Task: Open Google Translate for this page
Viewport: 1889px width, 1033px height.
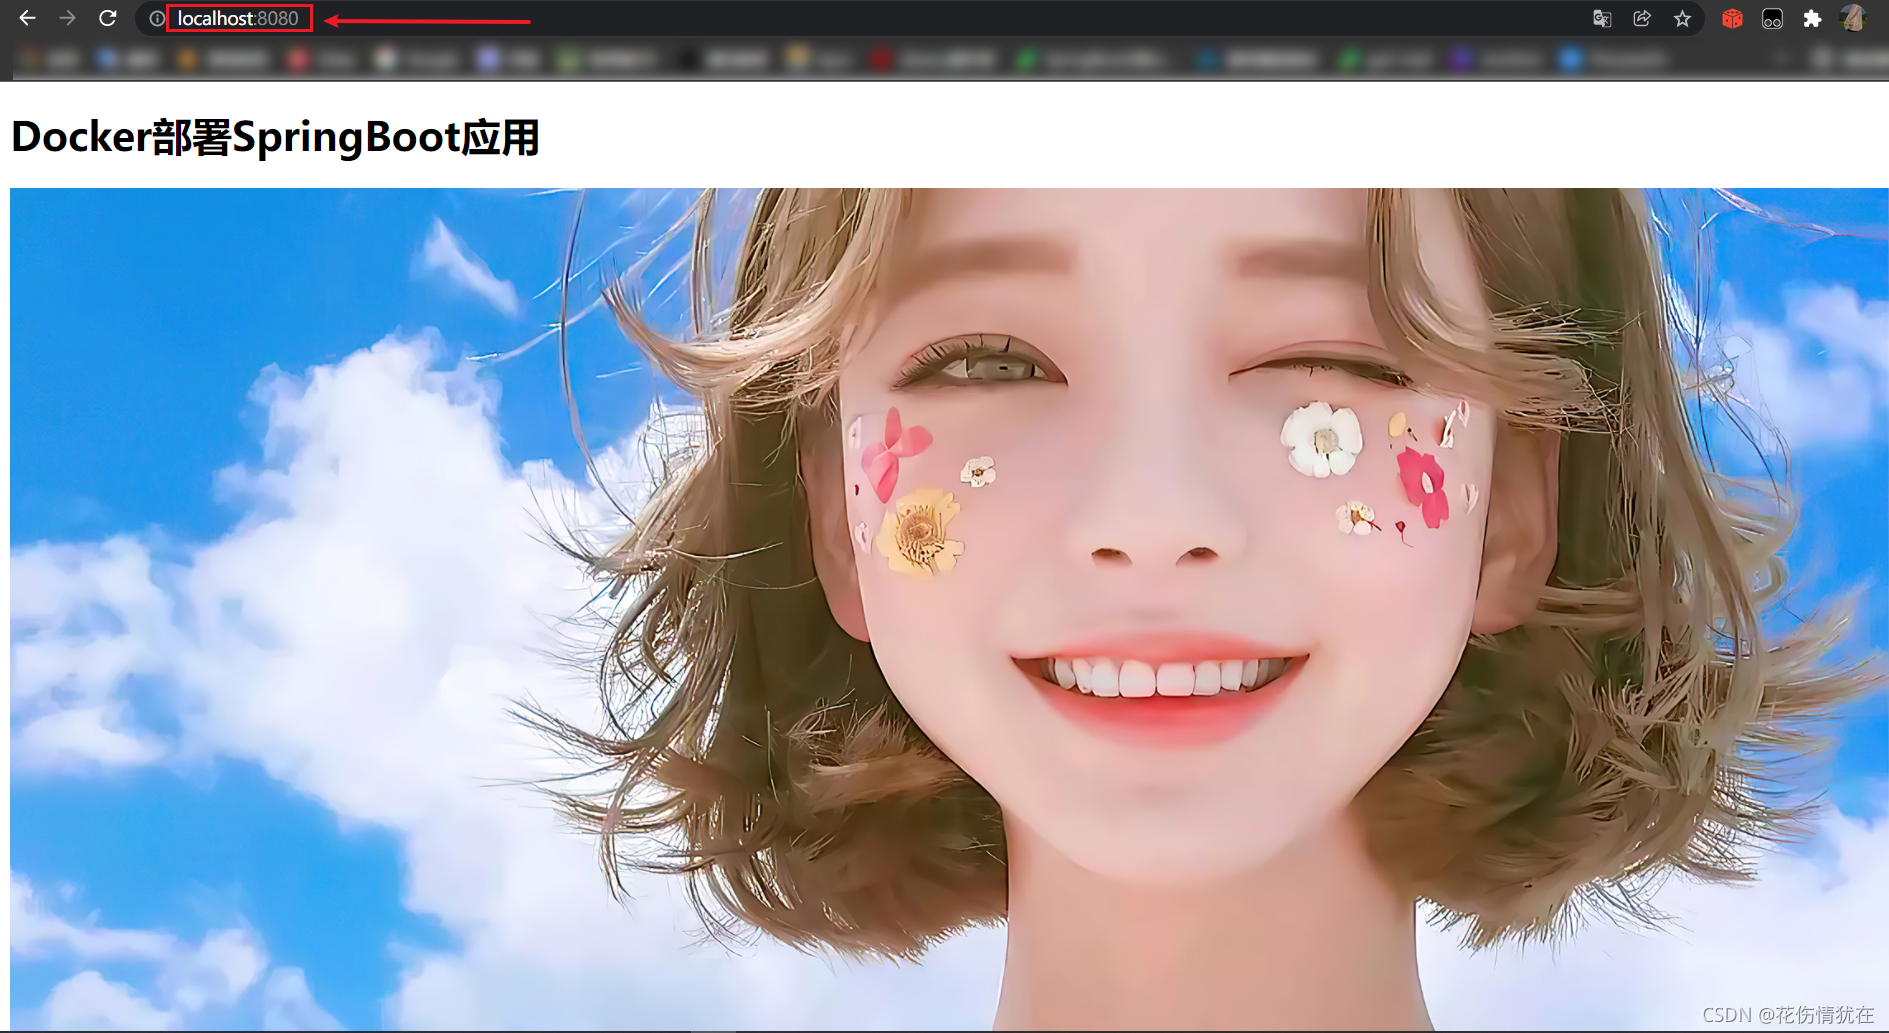Action: [x=1601, y=18]
